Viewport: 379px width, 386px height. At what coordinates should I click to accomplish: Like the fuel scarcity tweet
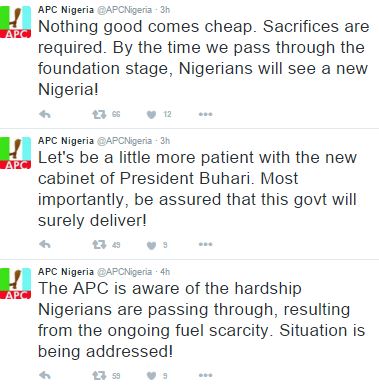[151, 376]
